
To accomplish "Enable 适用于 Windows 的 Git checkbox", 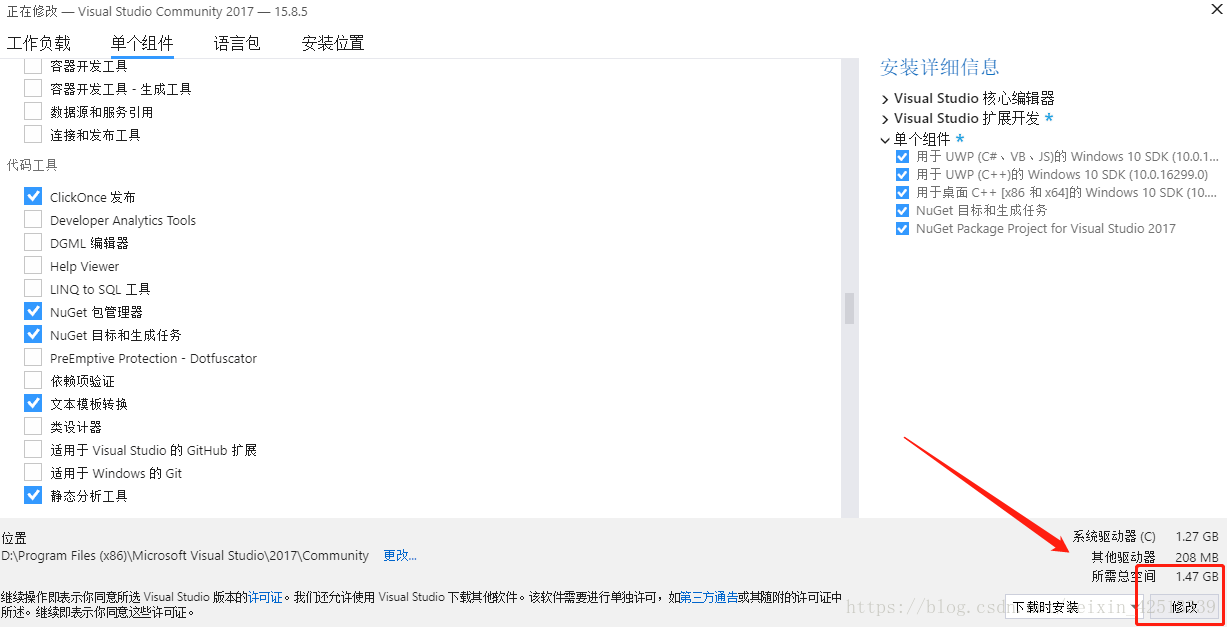I will (33, 472).
